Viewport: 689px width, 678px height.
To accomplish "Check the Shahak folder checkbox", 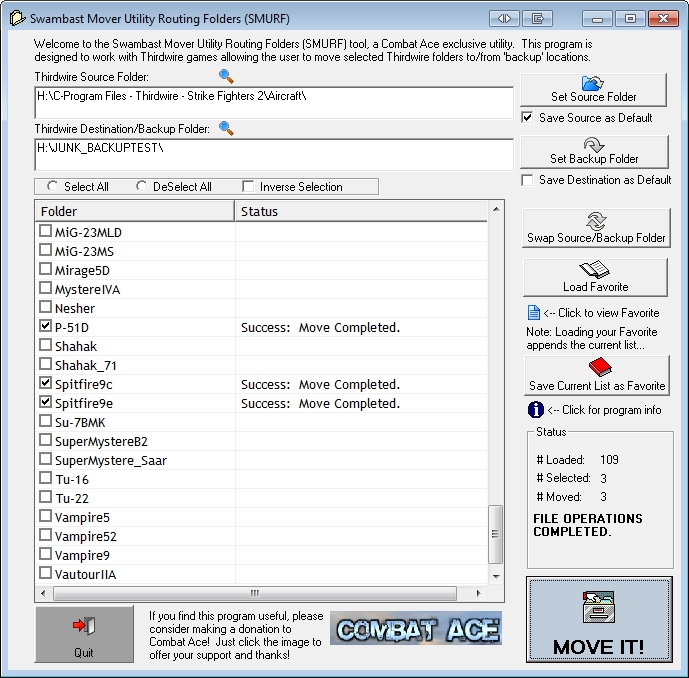I will 45,345.
